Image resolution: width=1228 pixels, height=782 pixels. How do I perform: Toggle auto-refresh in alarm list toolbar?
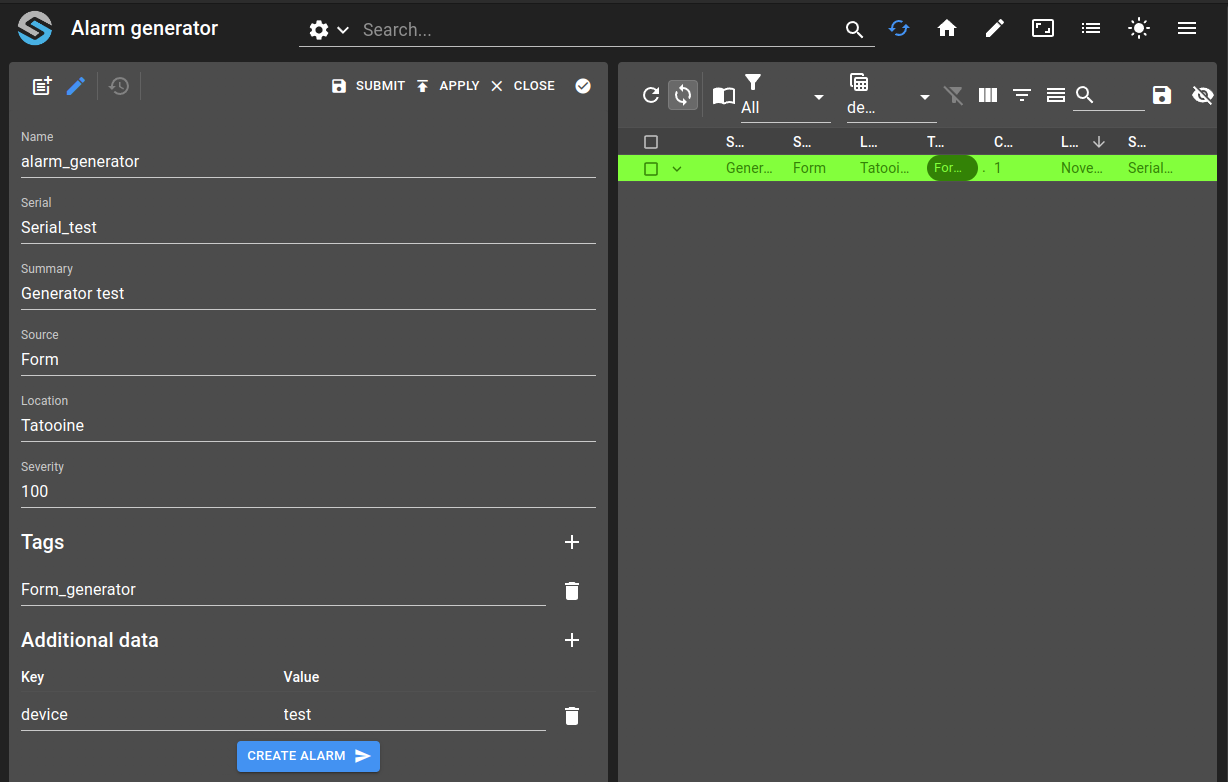[683, 95]
